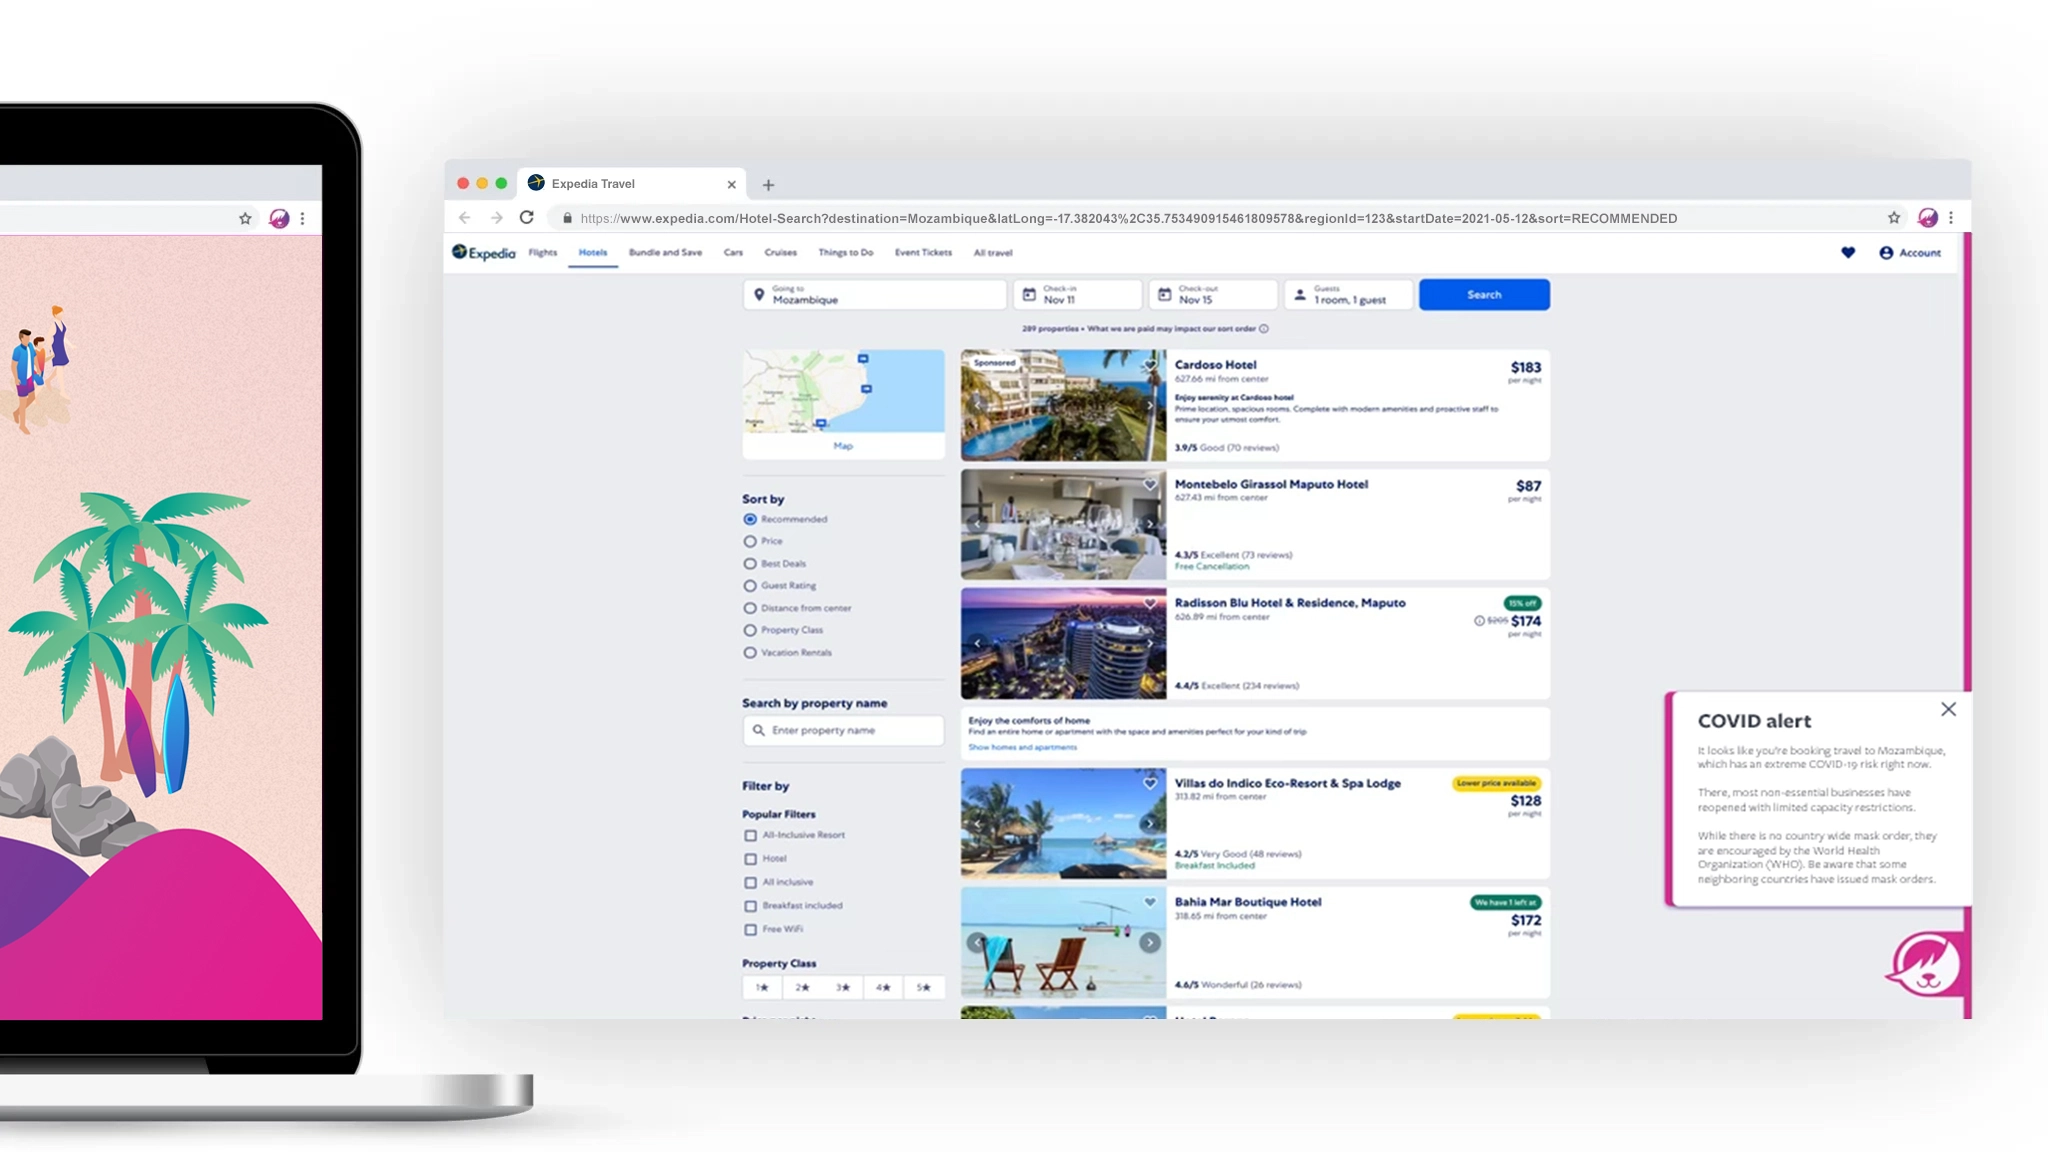Viewport: 2048px width, 1152px height.
Task: Favorite Radisson Blu Hotel with heart icon
Action: [1150, 603]
